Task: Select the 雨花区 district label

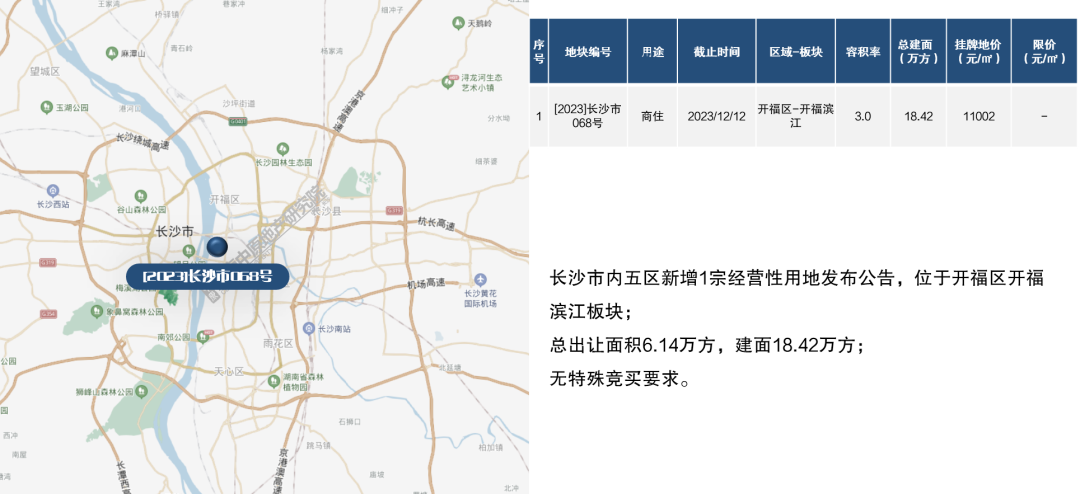Action: [x=278, y=342]
